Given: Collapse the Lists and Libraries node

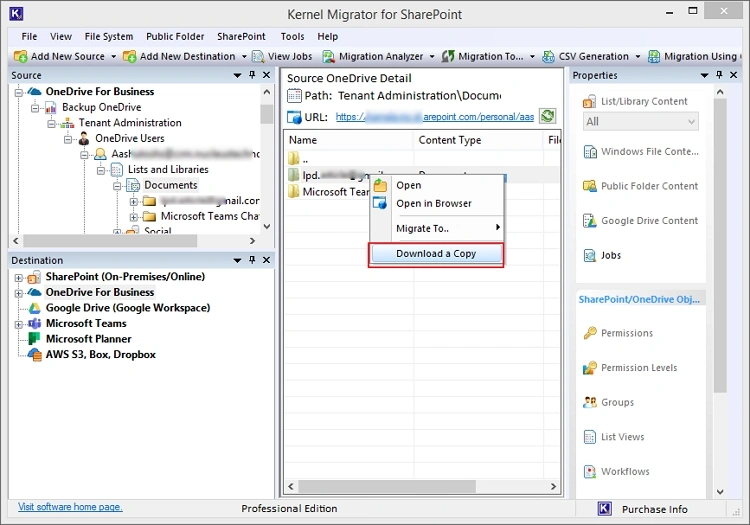Looking at the screenshot, I should (100, 170).
